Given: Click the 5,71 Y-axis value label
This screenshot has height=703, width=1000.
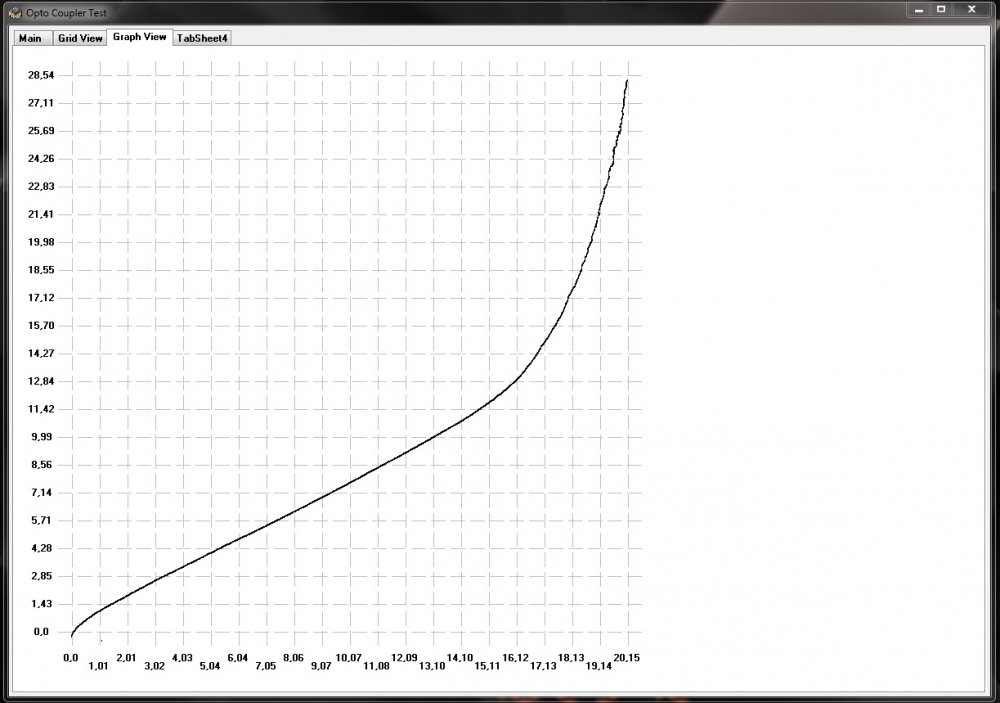Looking at the screenshot, I should coord(41,520).
